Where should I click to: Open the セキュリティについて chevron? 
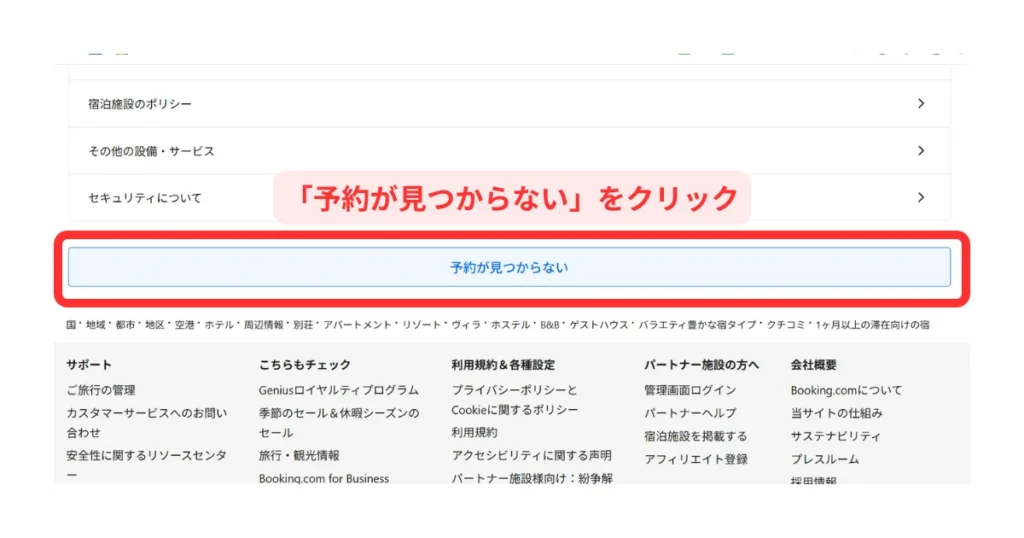(x=921, y=198)
